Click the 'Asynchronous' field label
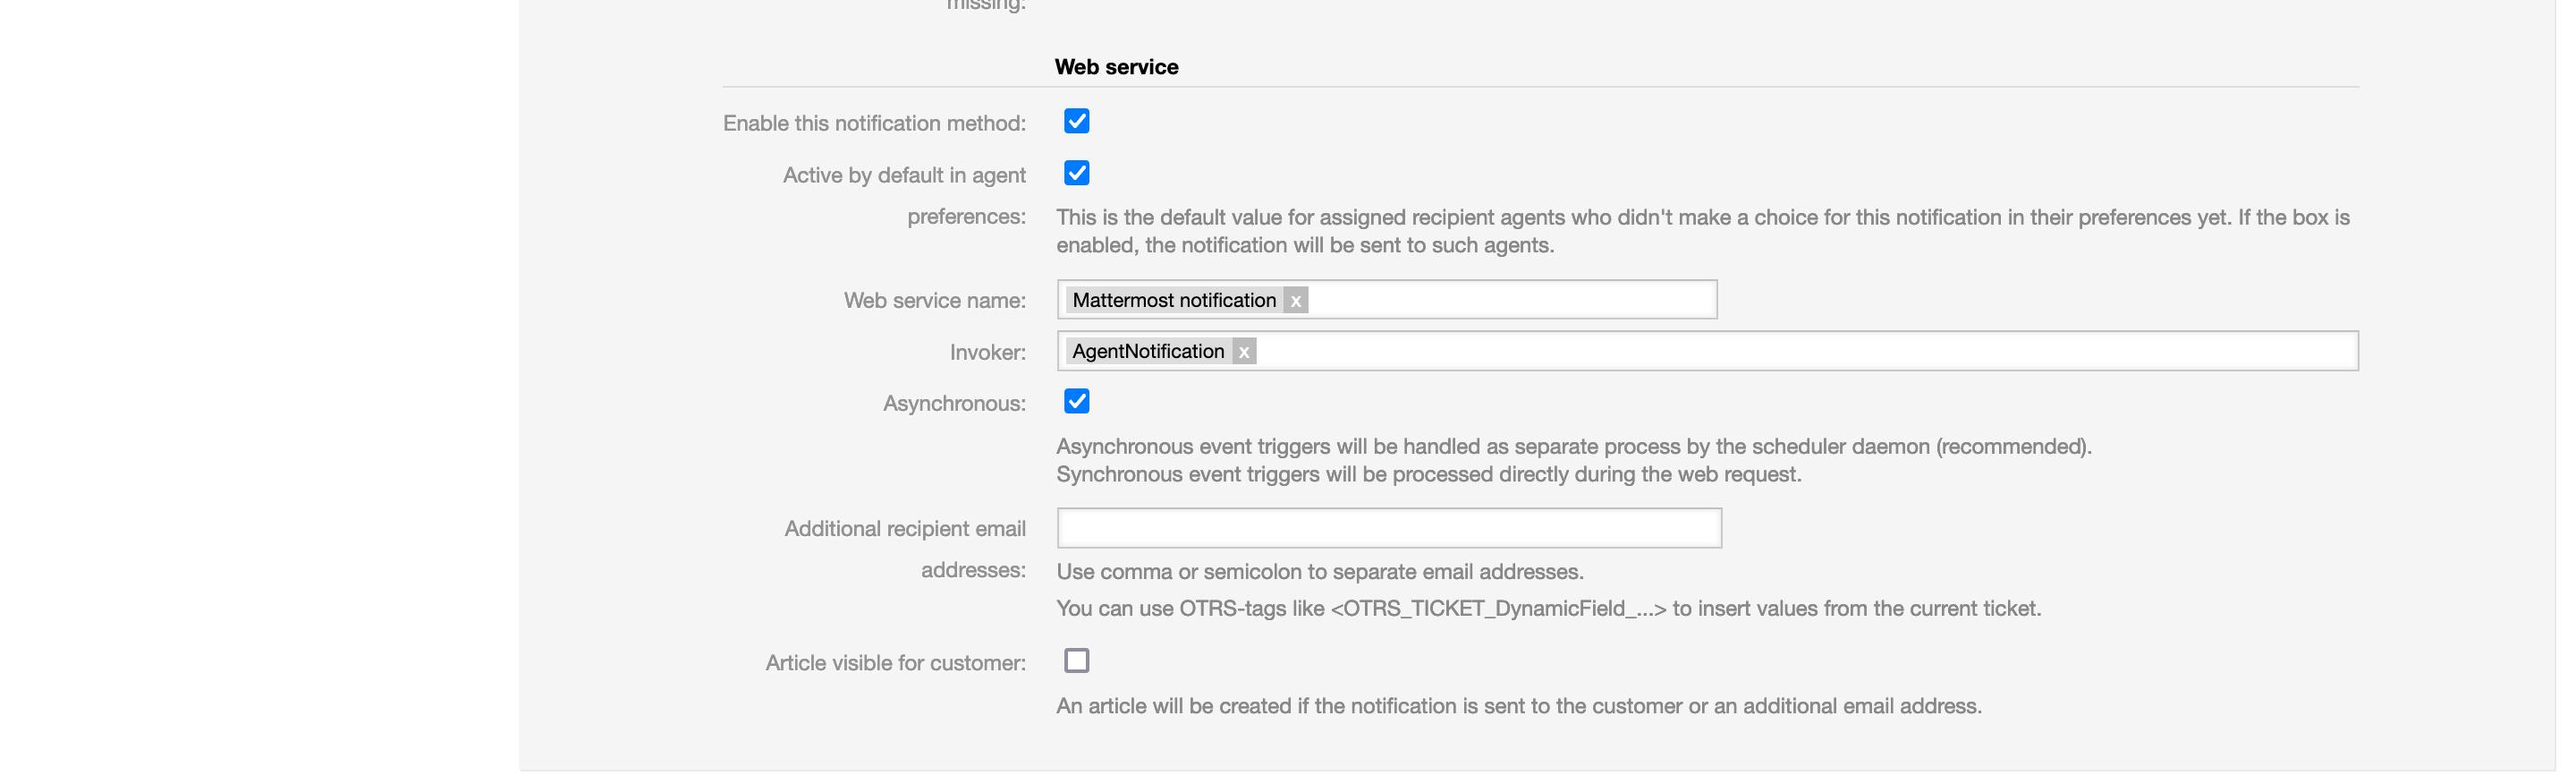Viewport: 2576px width, 784px height. (953, 403)
